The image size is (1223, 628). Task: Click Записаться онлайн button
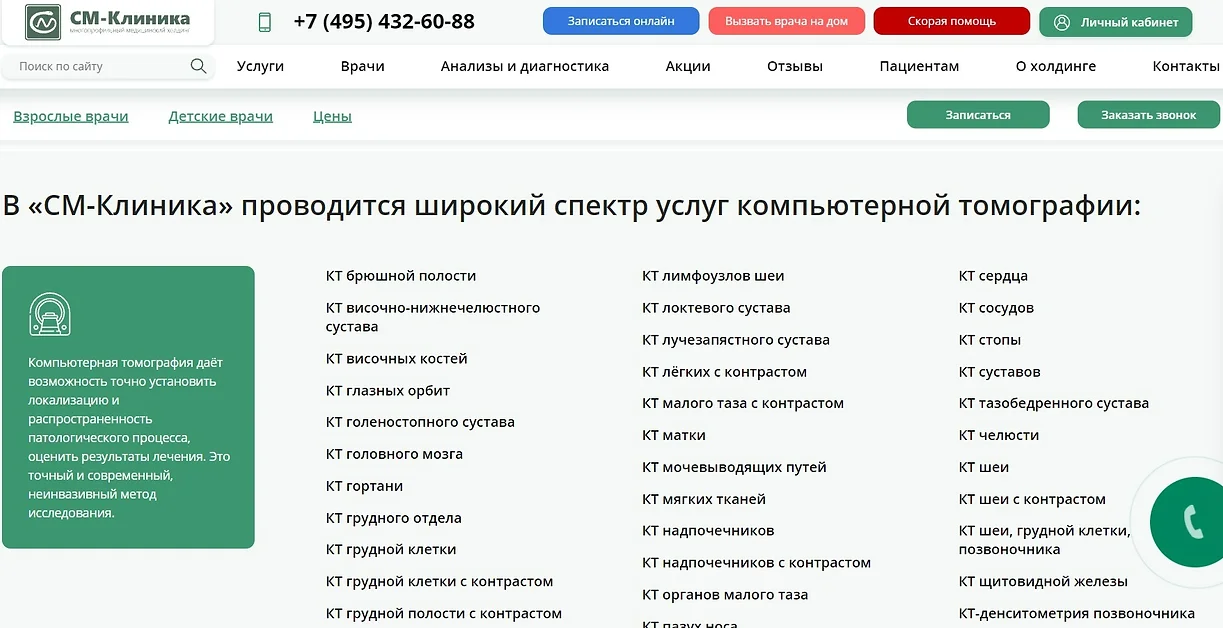(x=621, y=21)
